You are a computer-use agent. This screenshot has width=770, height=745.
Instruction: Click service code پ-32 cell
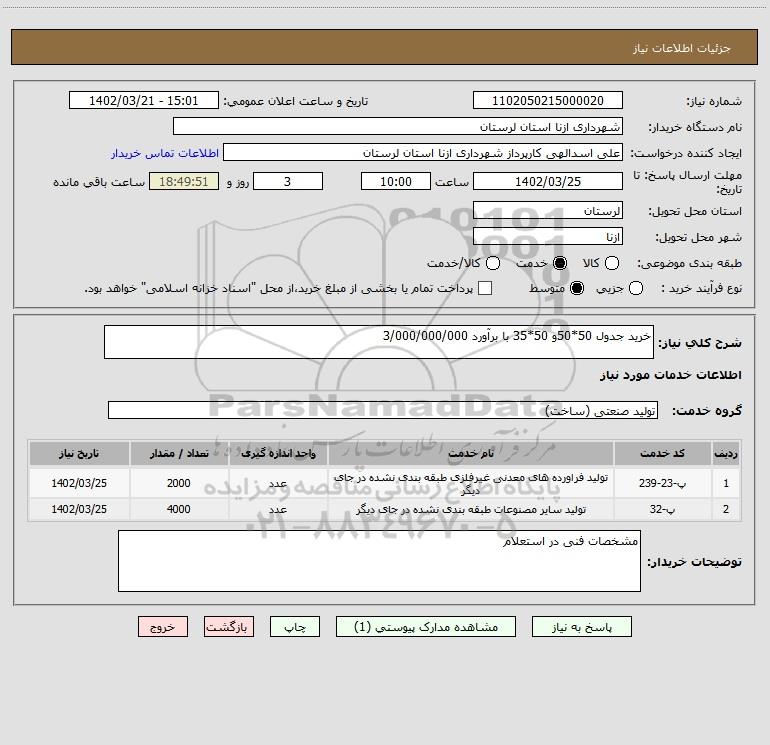pyautogui.click(x=662, y=509)
